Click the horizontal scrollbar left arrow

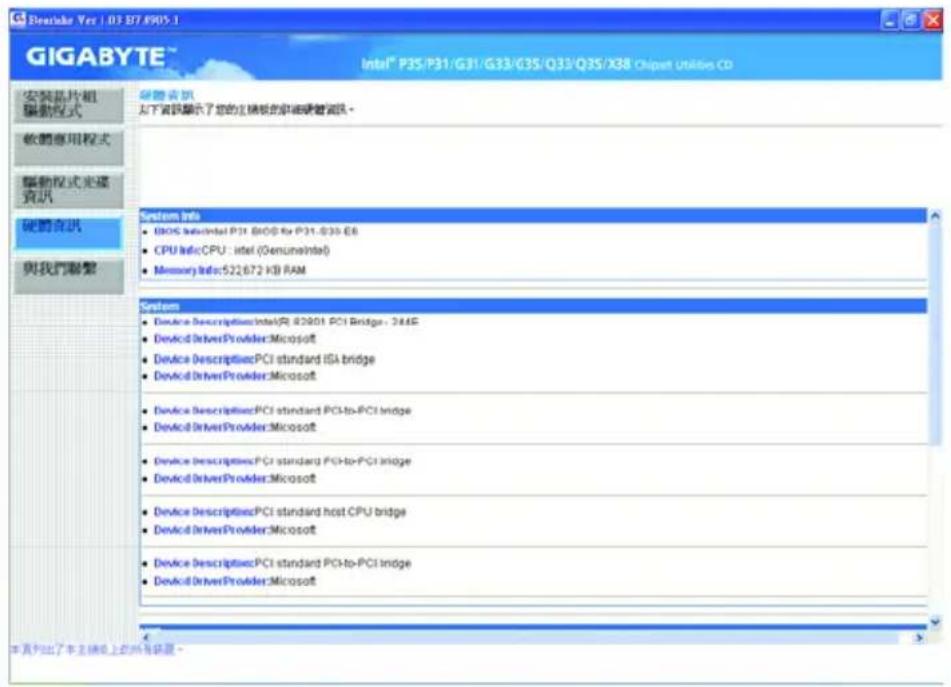coord(146,637)
